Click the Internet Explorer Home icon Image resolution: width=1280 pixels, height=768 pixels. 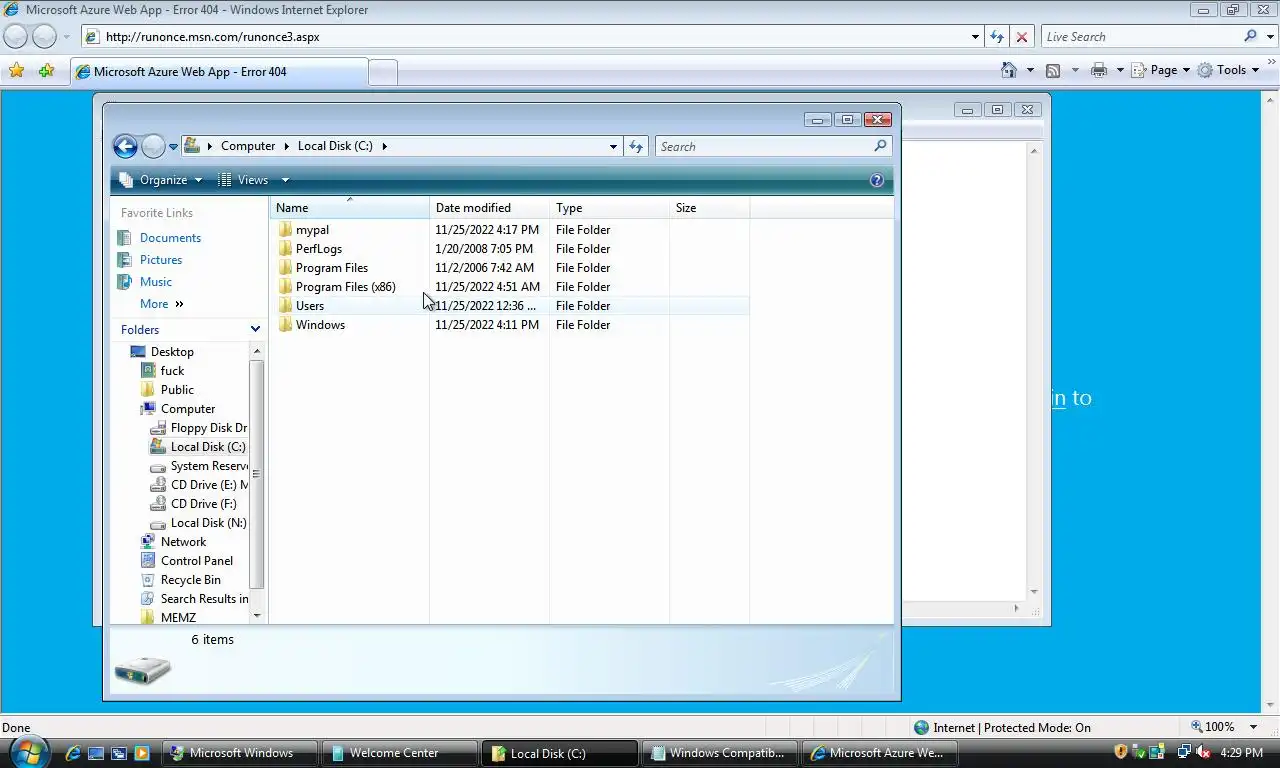[x=1009, y=70]
